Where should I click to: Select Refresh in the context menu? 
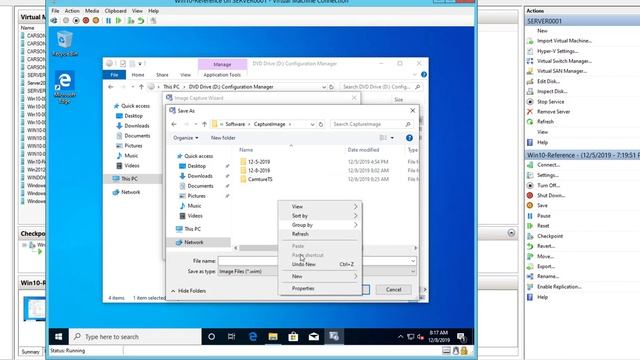[x=300, y=234]
